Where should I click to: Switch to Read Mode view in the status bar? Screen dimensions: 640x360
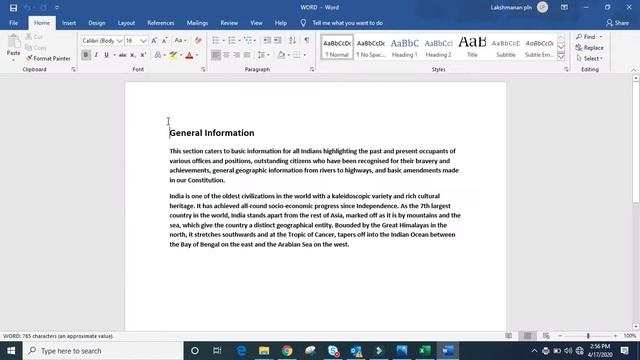[509, 336]
